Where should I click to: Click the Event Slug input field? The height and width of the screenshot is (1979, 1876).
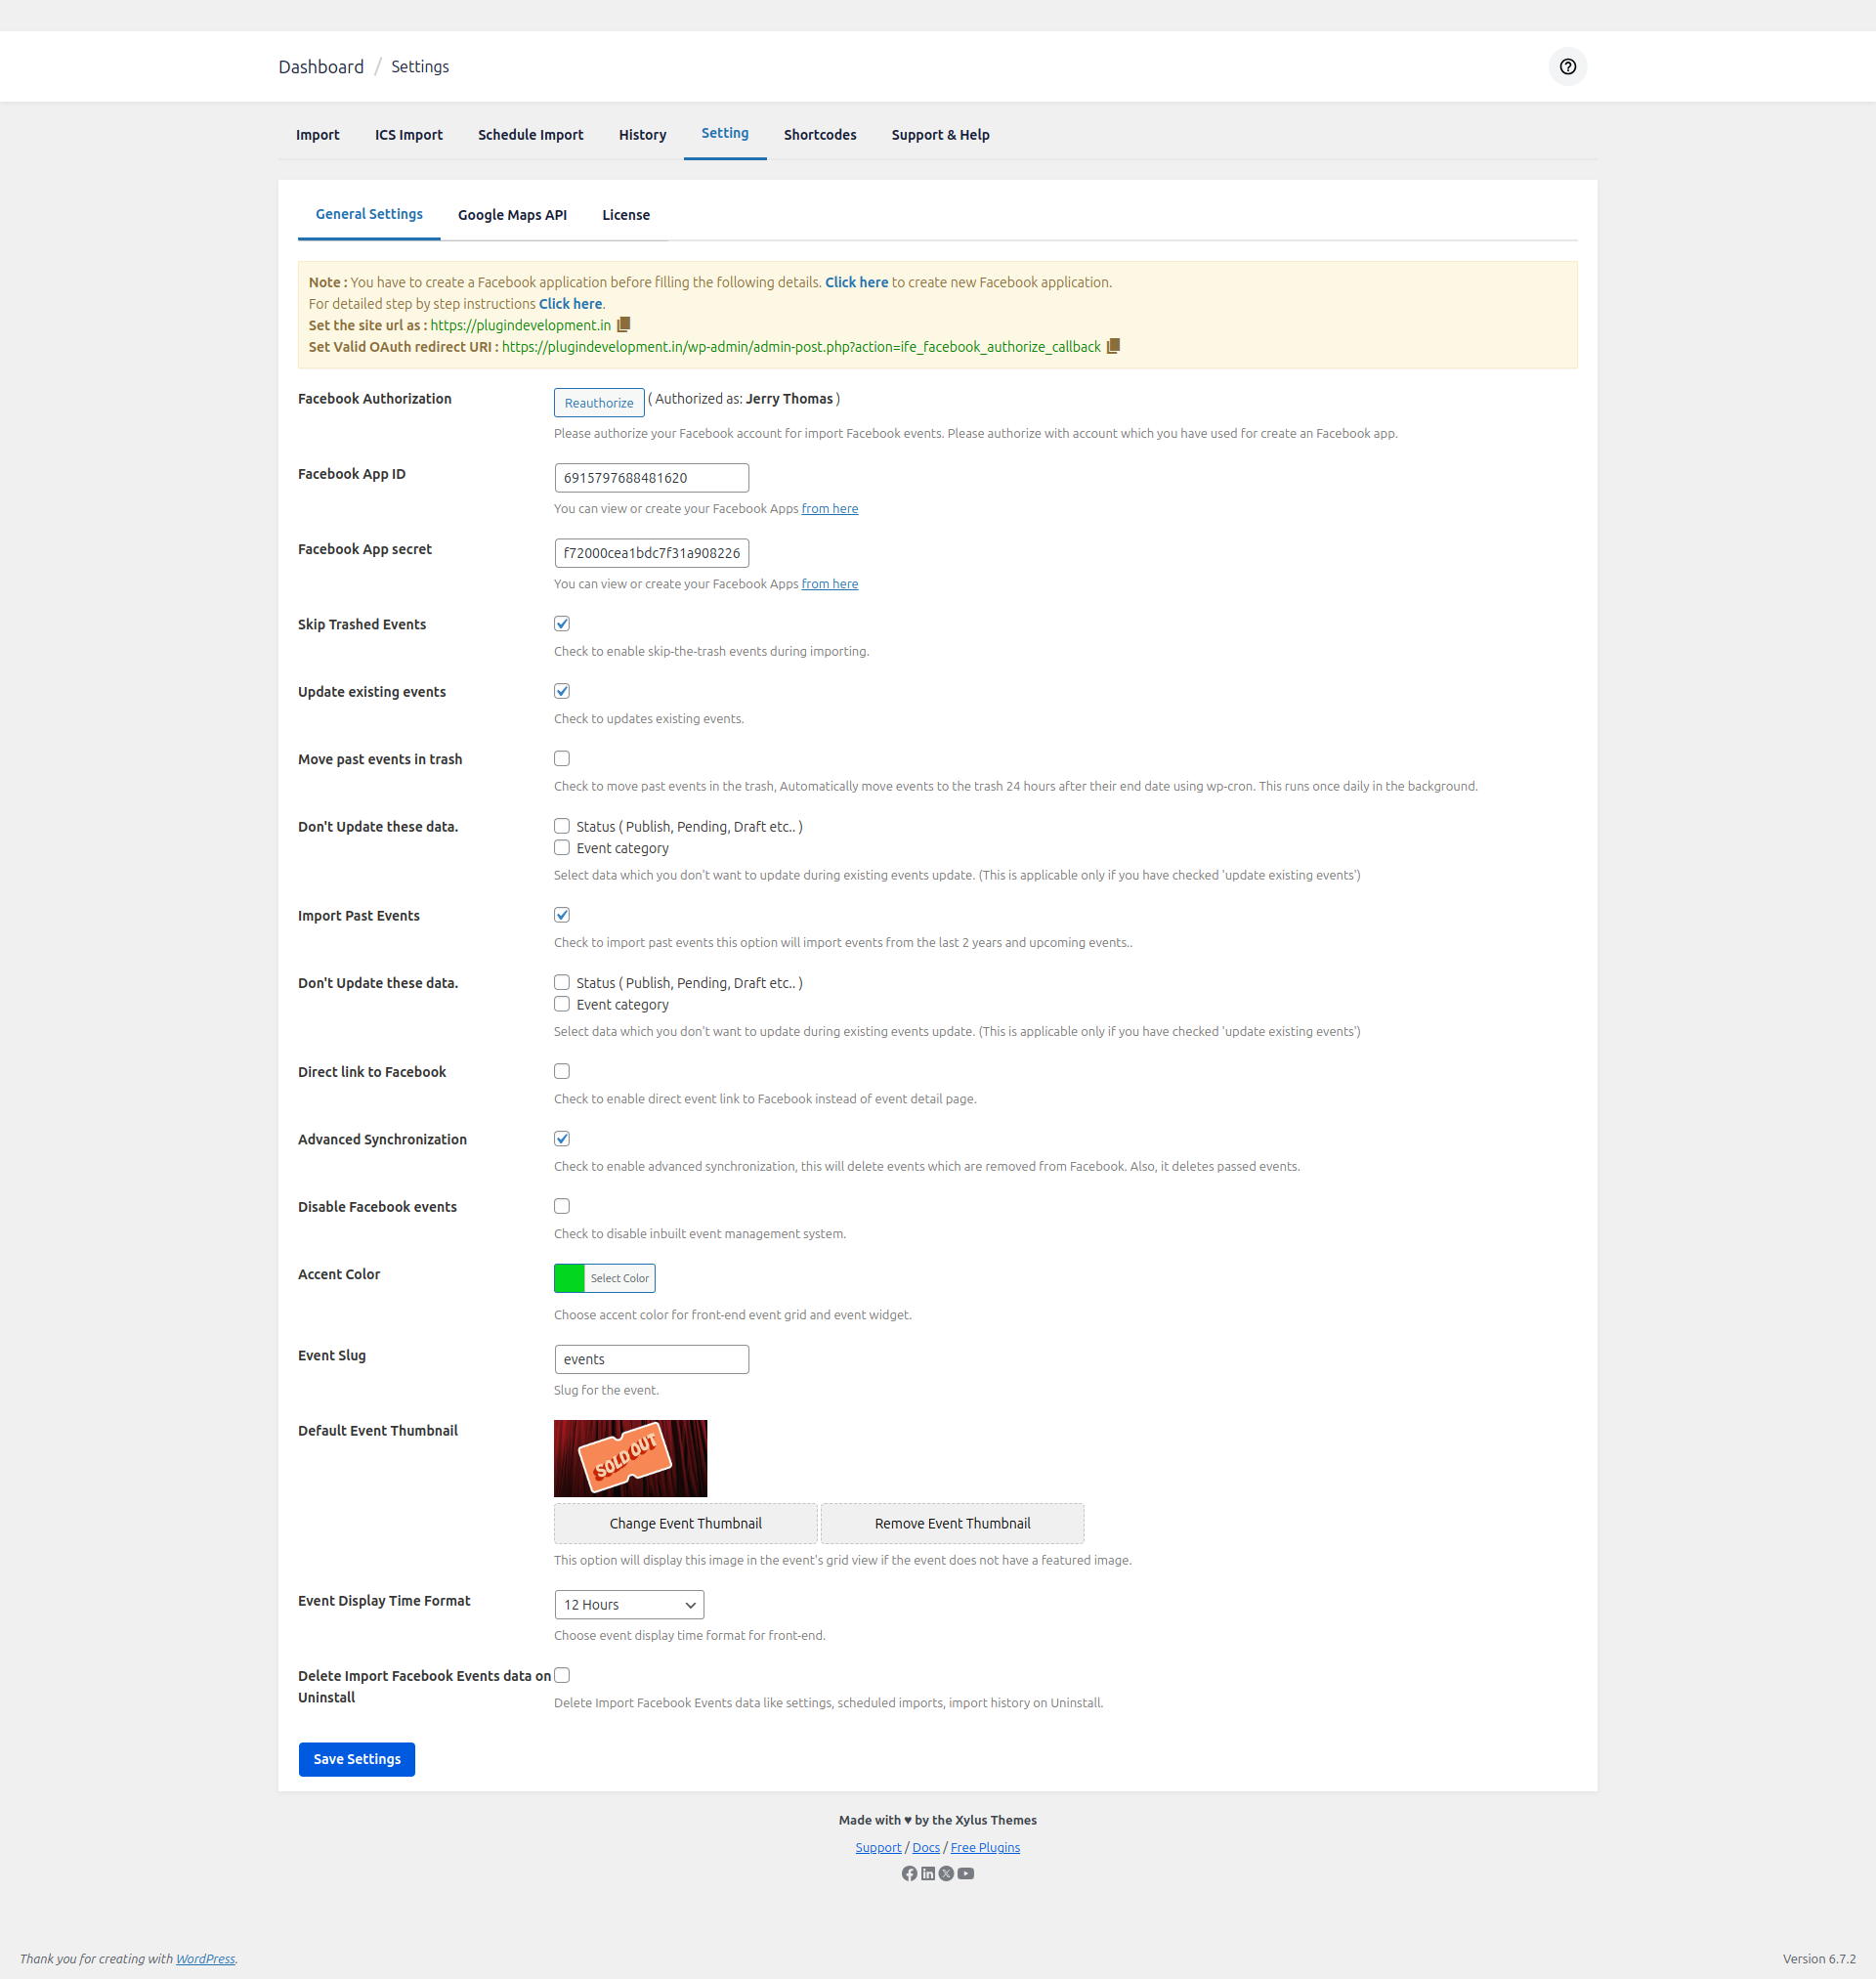[x=651, y=1359]
